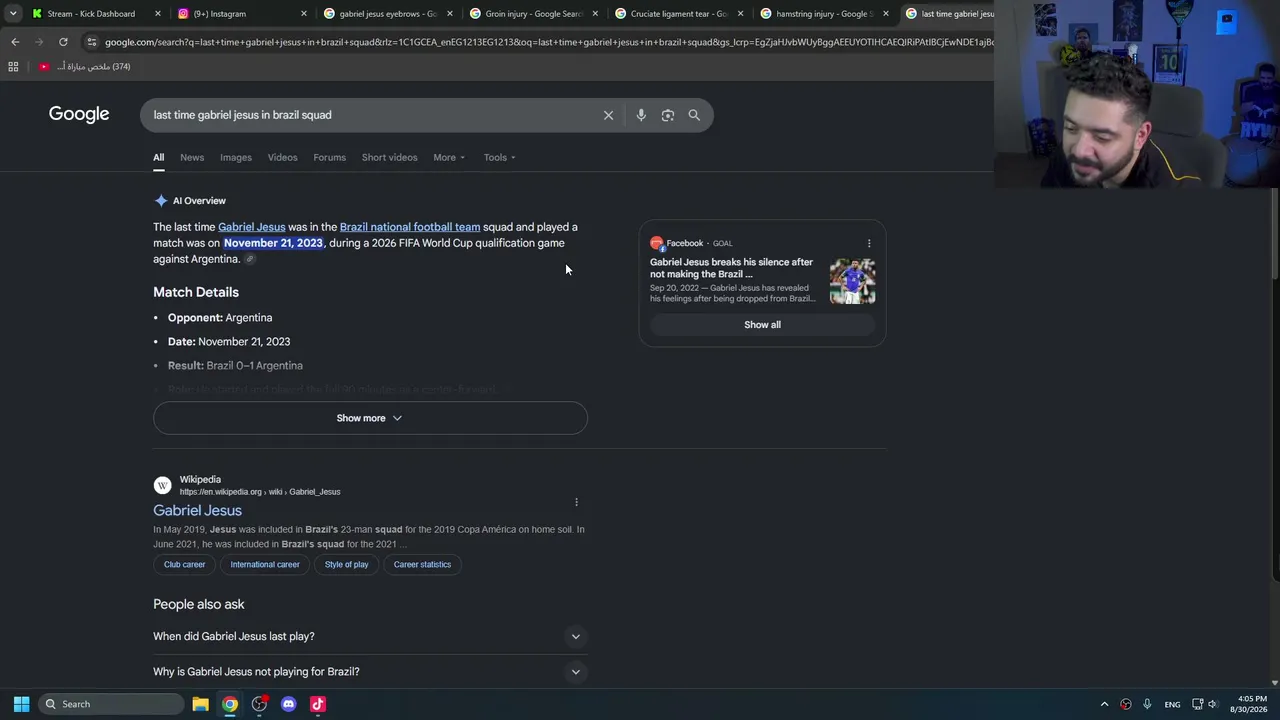This screenshot has height=720, width=1280.
Task: Click the ENG language indicator in the taskbar
Action: point(1172,704)
